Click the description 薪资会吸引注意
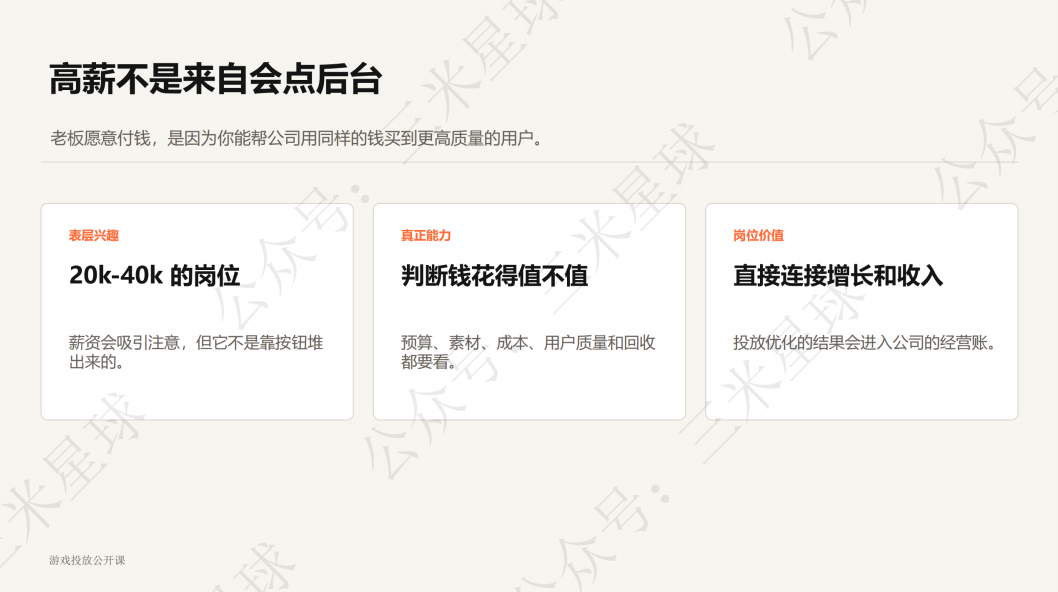The image size is (1058, 592). pyautogui.click(x=196, y=352)
